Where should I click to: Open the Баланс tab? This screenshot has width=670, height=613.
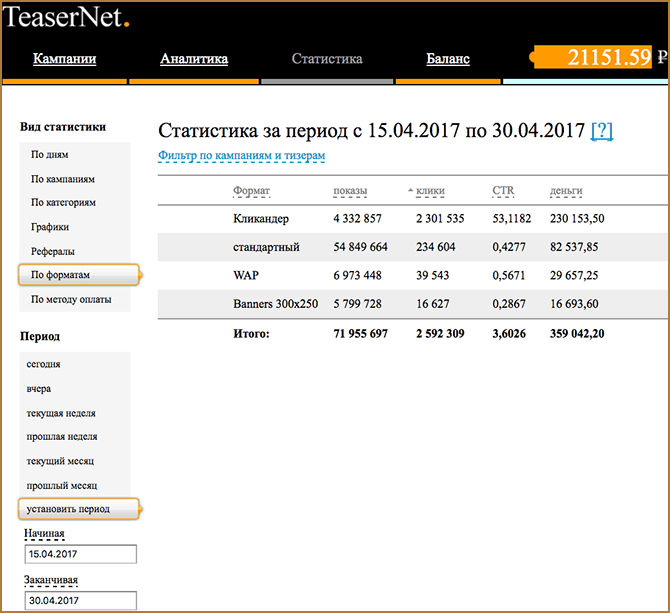pos(448,59)
